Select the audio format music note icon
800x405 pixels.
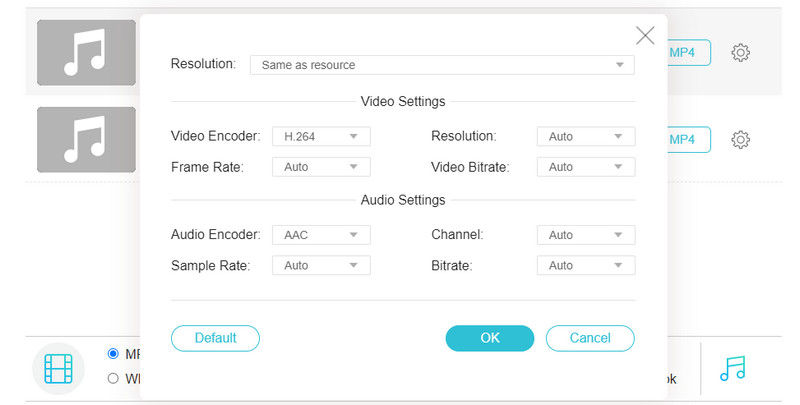point(733,369)
